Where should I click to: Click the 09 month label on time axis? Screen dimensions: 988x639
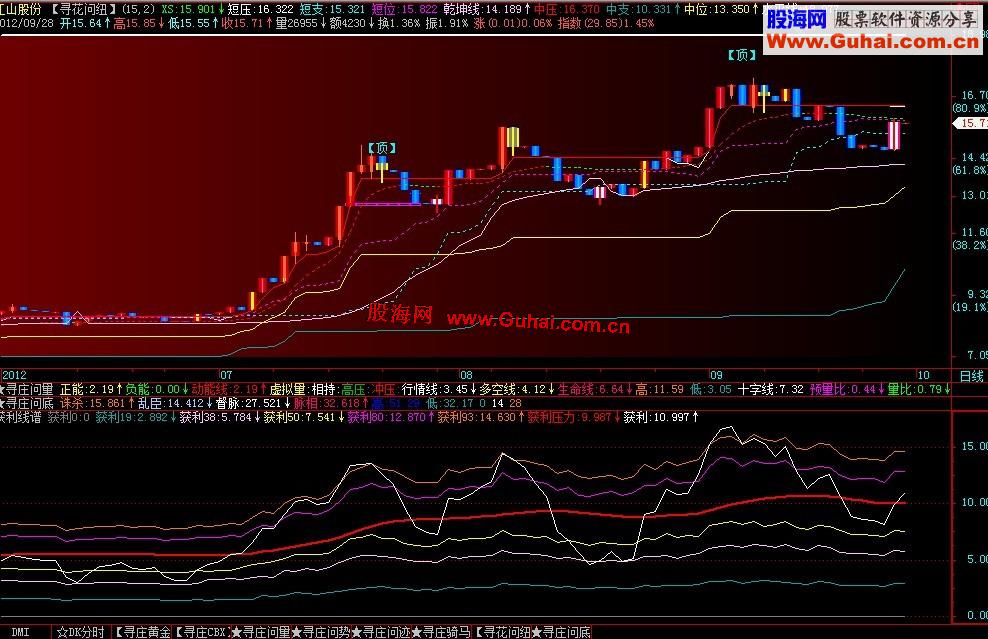[x=716, y=376]
